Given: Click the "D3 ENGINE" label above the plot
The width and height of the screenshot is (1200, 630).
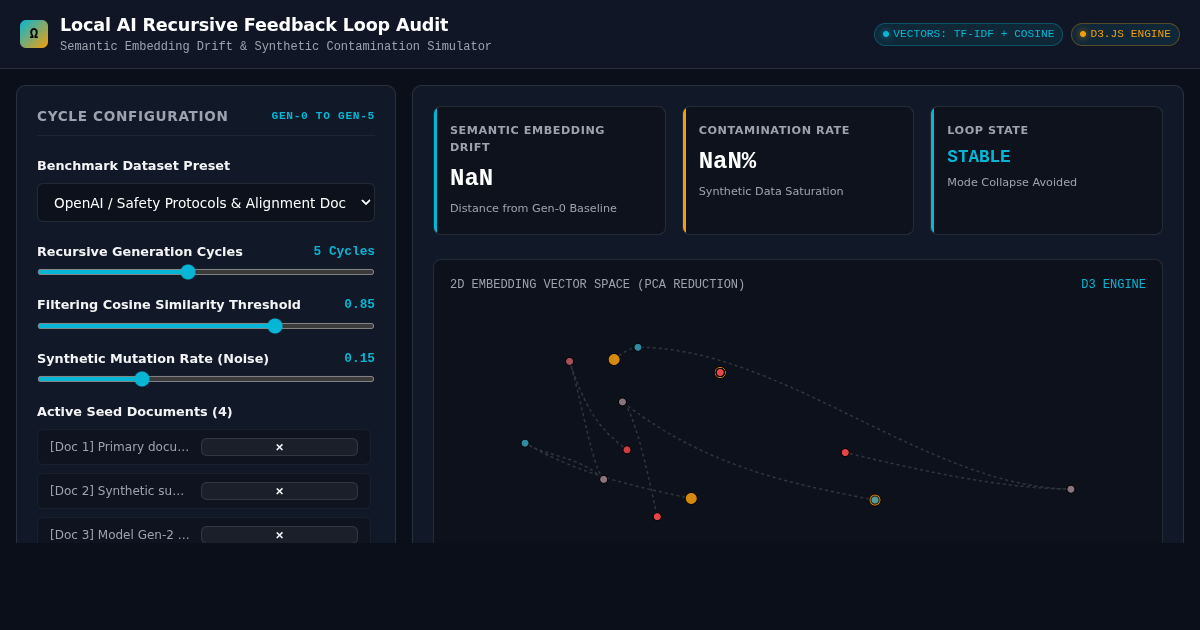Looking at the screenshot, I should click(x=1113, y=285).
